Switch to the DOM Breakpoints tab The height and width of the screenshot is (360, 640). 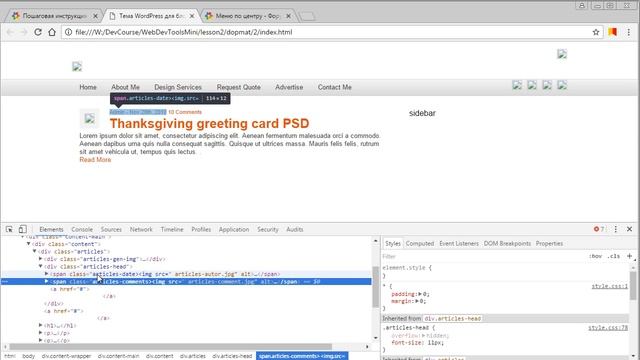[507, 243]
